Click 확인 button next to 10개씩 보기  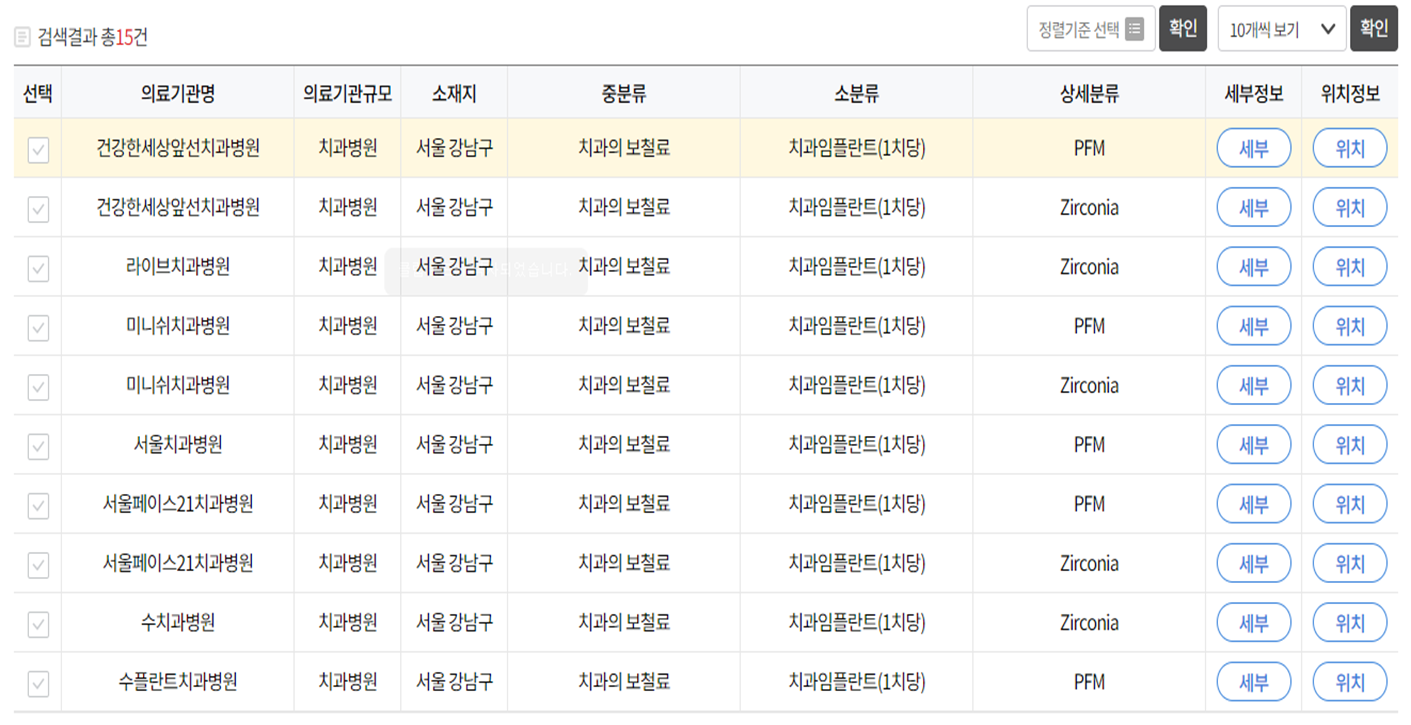1374,29
